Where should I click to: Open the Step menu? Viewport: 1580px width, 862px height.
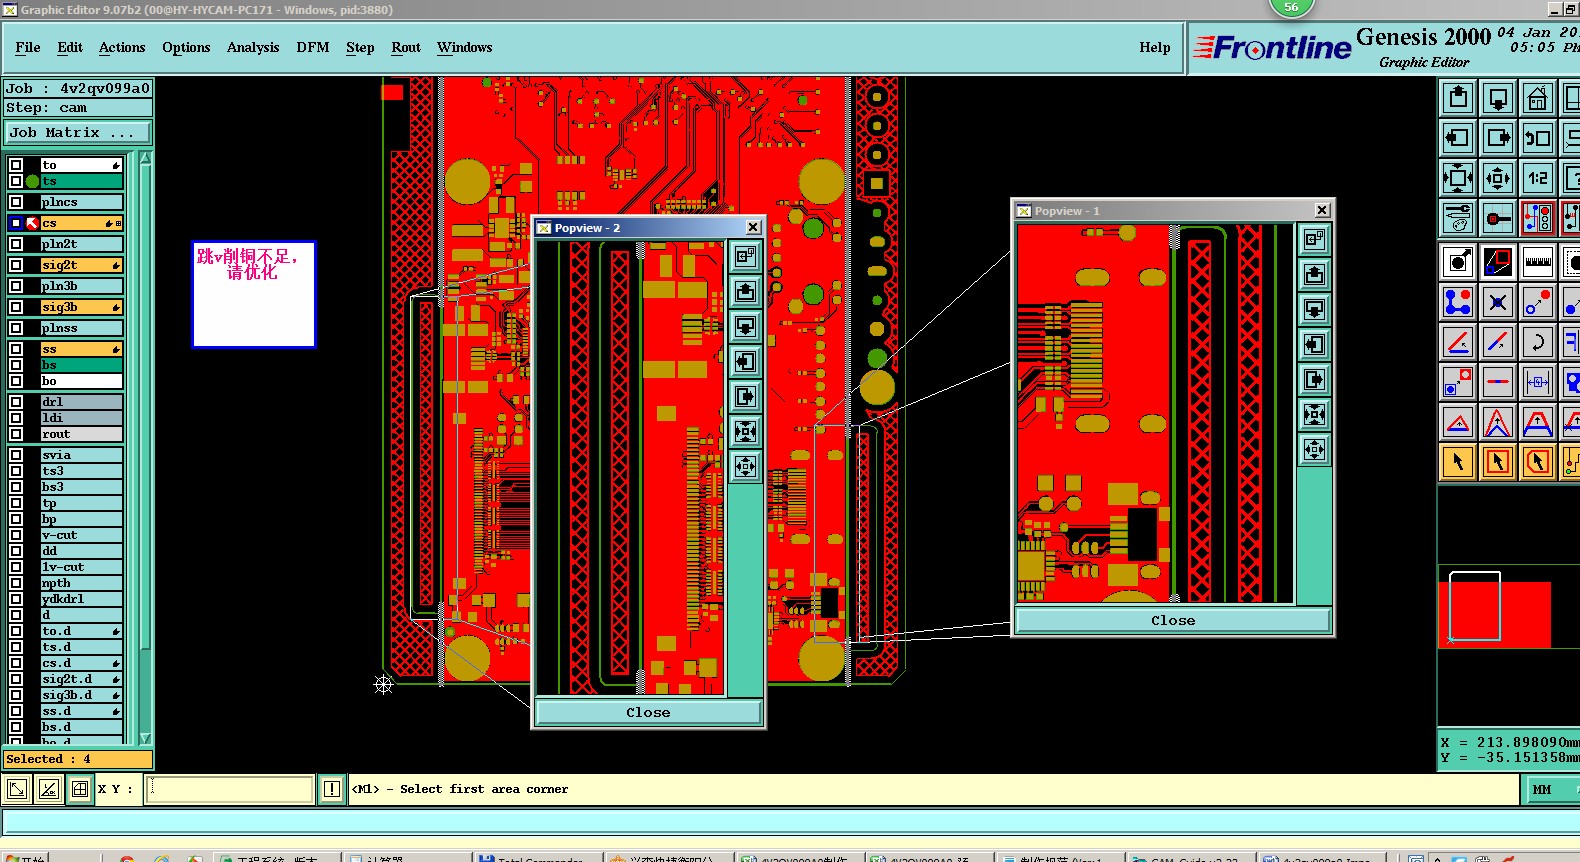tap(360, 47)
